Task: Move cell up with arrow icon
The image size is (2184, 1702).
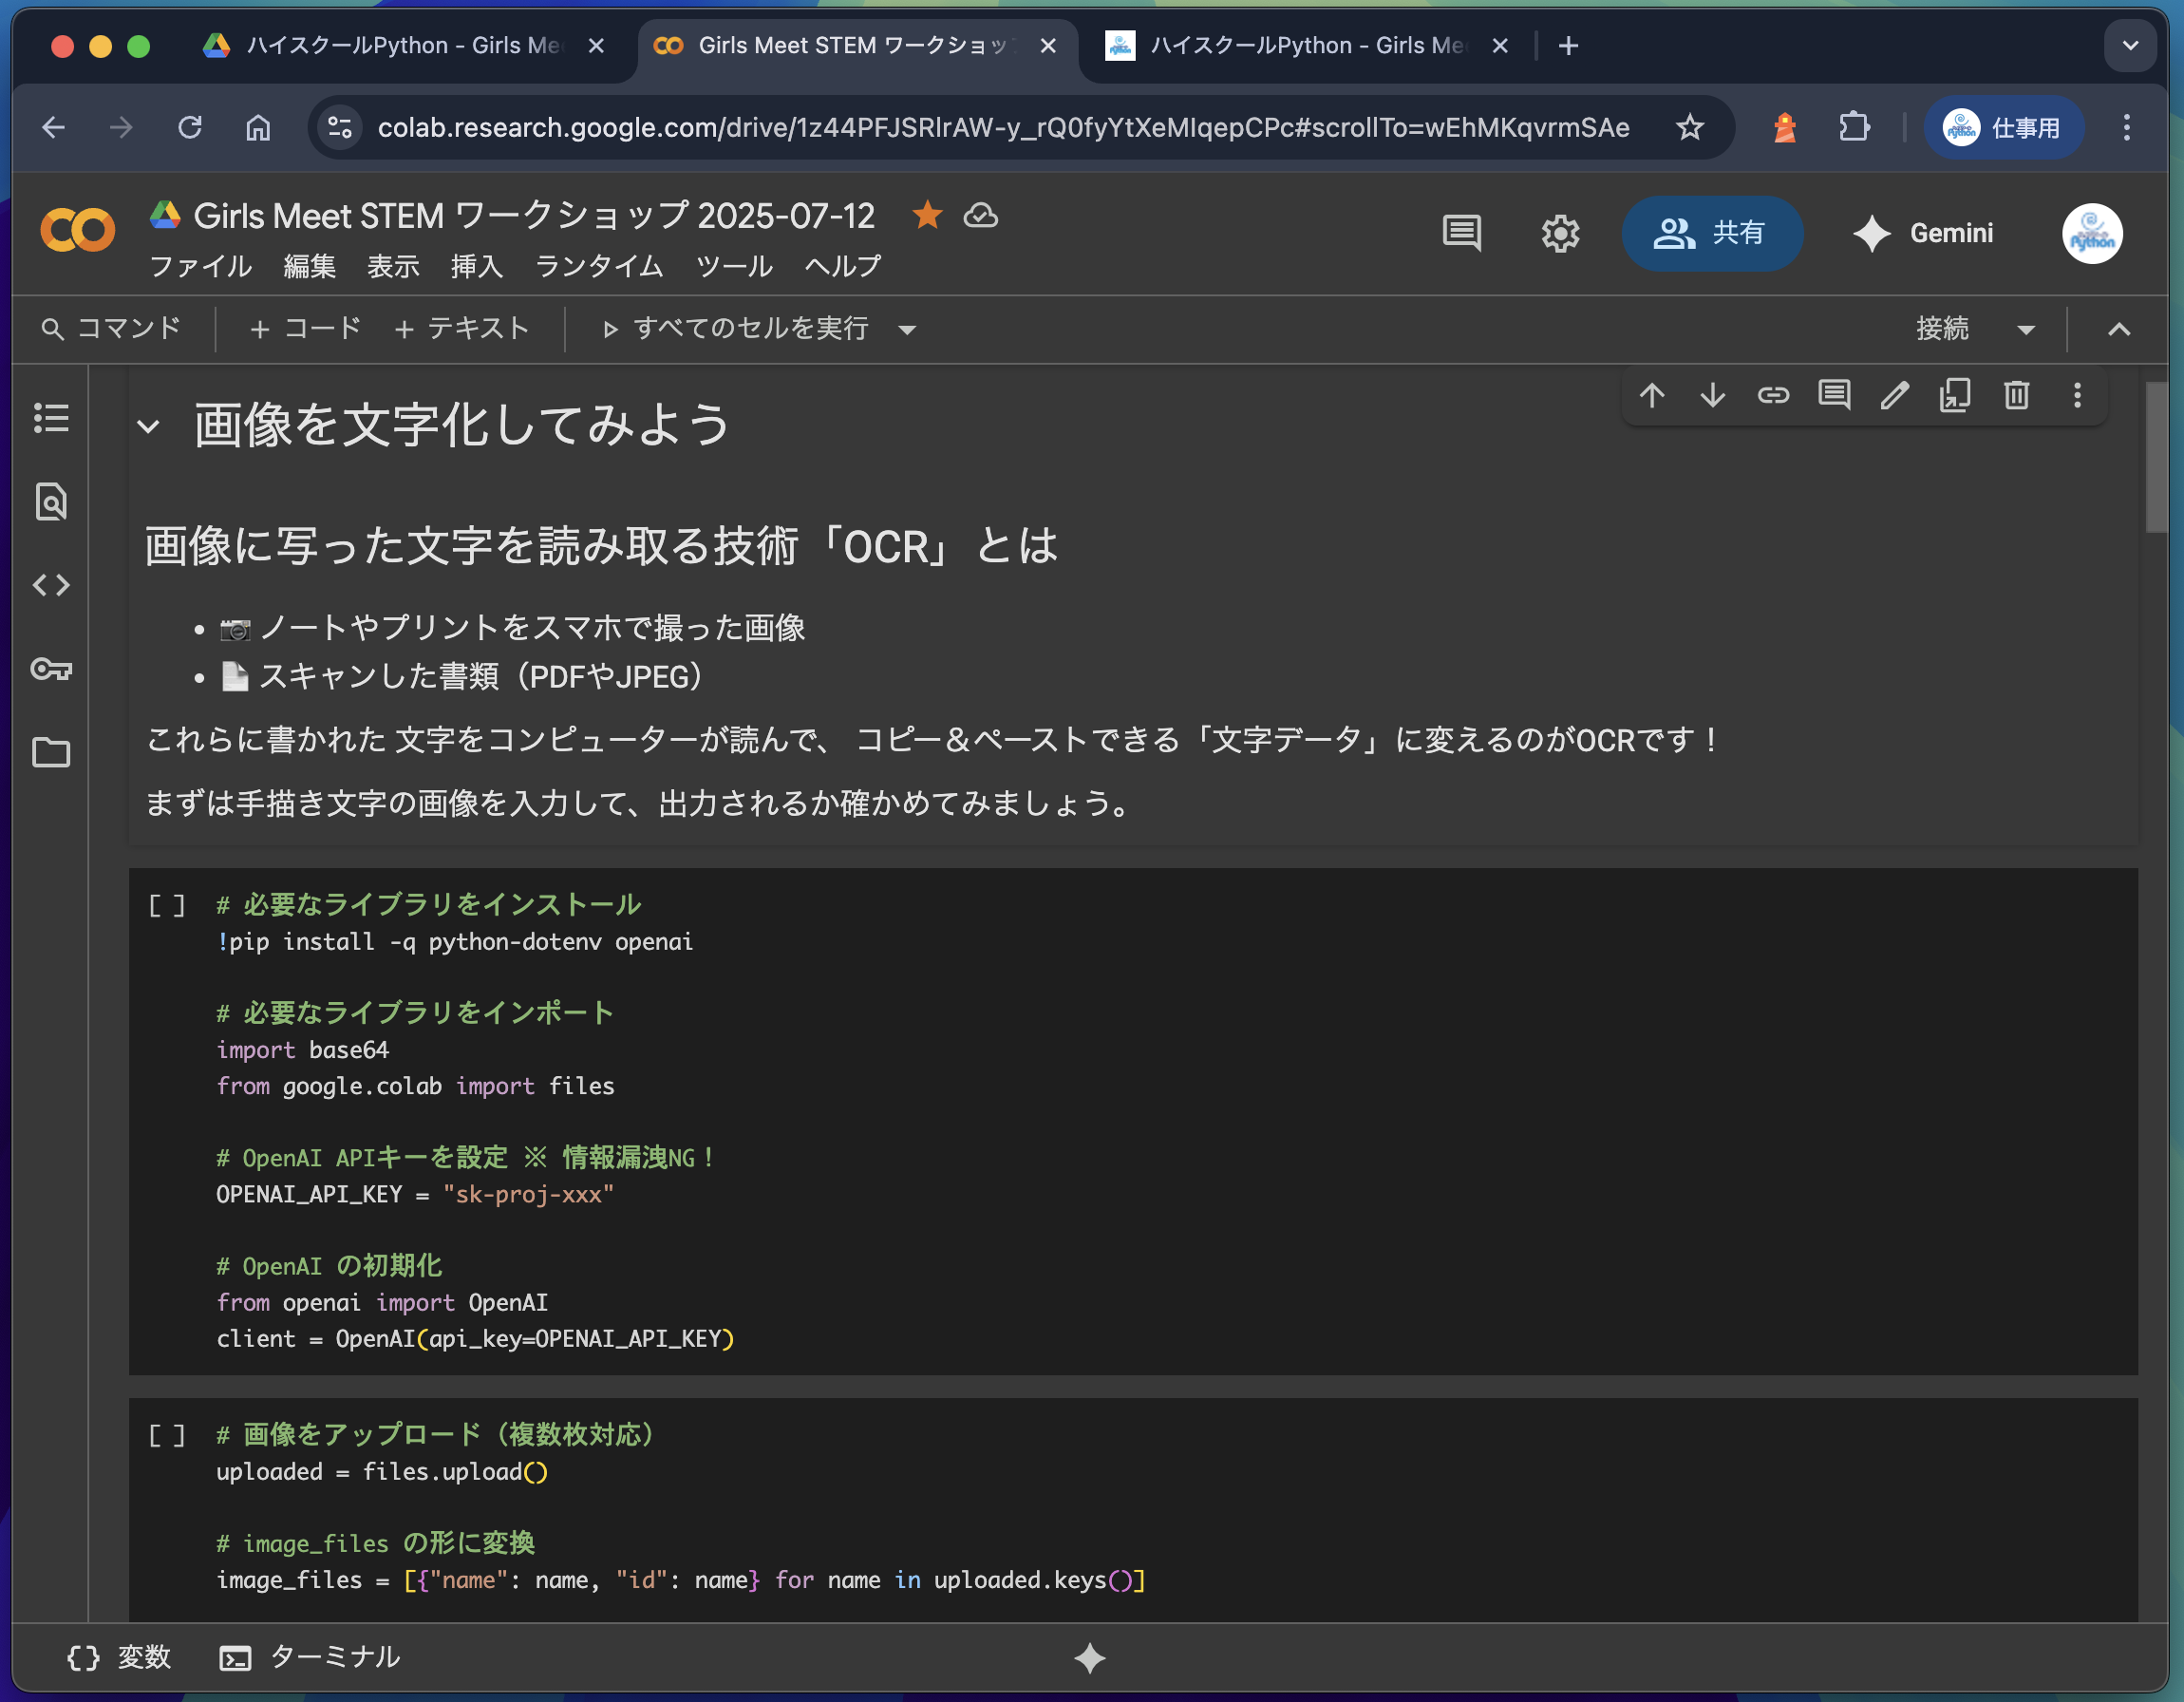Action: 1652,396
